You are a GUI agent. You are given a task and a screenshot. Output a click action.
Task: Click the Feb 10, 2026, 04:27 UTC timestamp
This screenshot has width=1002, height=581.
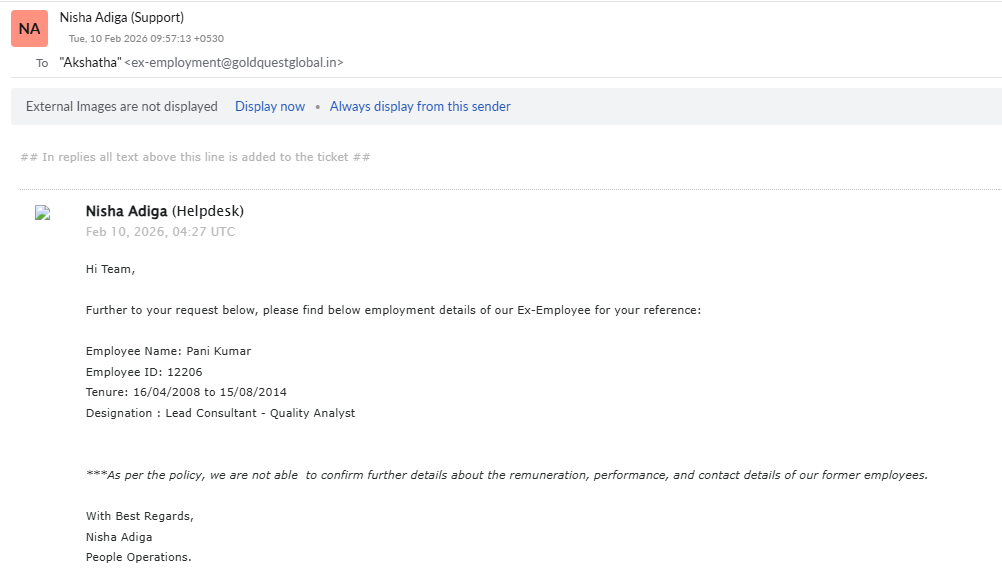tap(160, 232)
